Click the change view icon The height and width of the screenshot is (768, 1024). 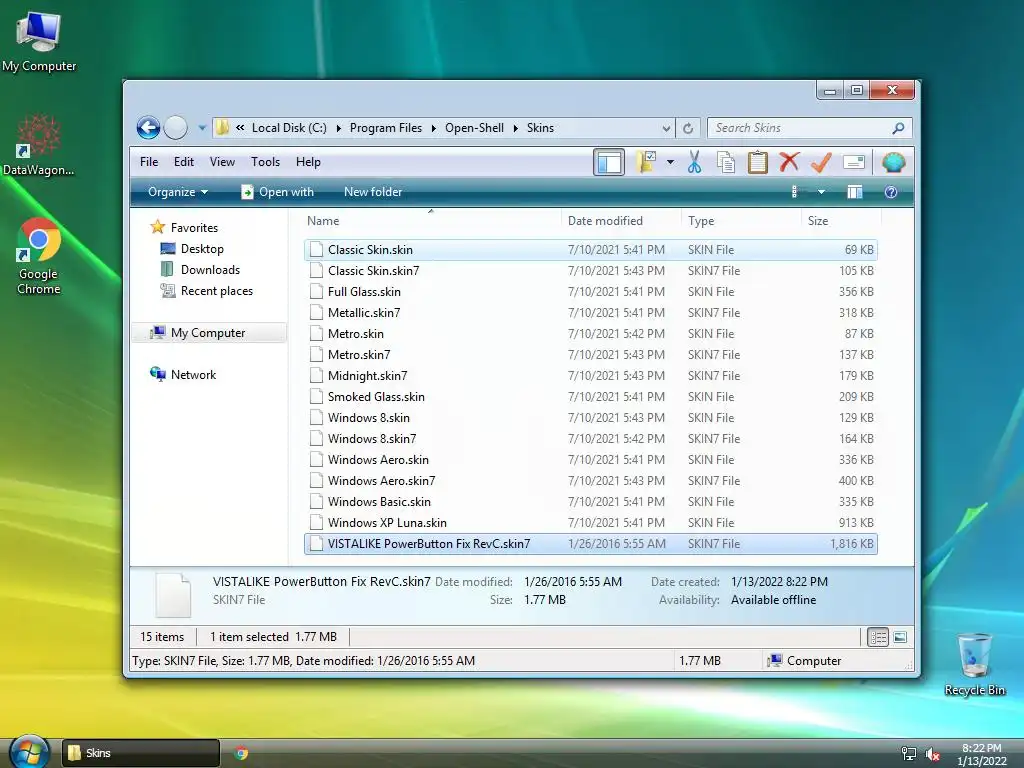click(x=794, y=191)
